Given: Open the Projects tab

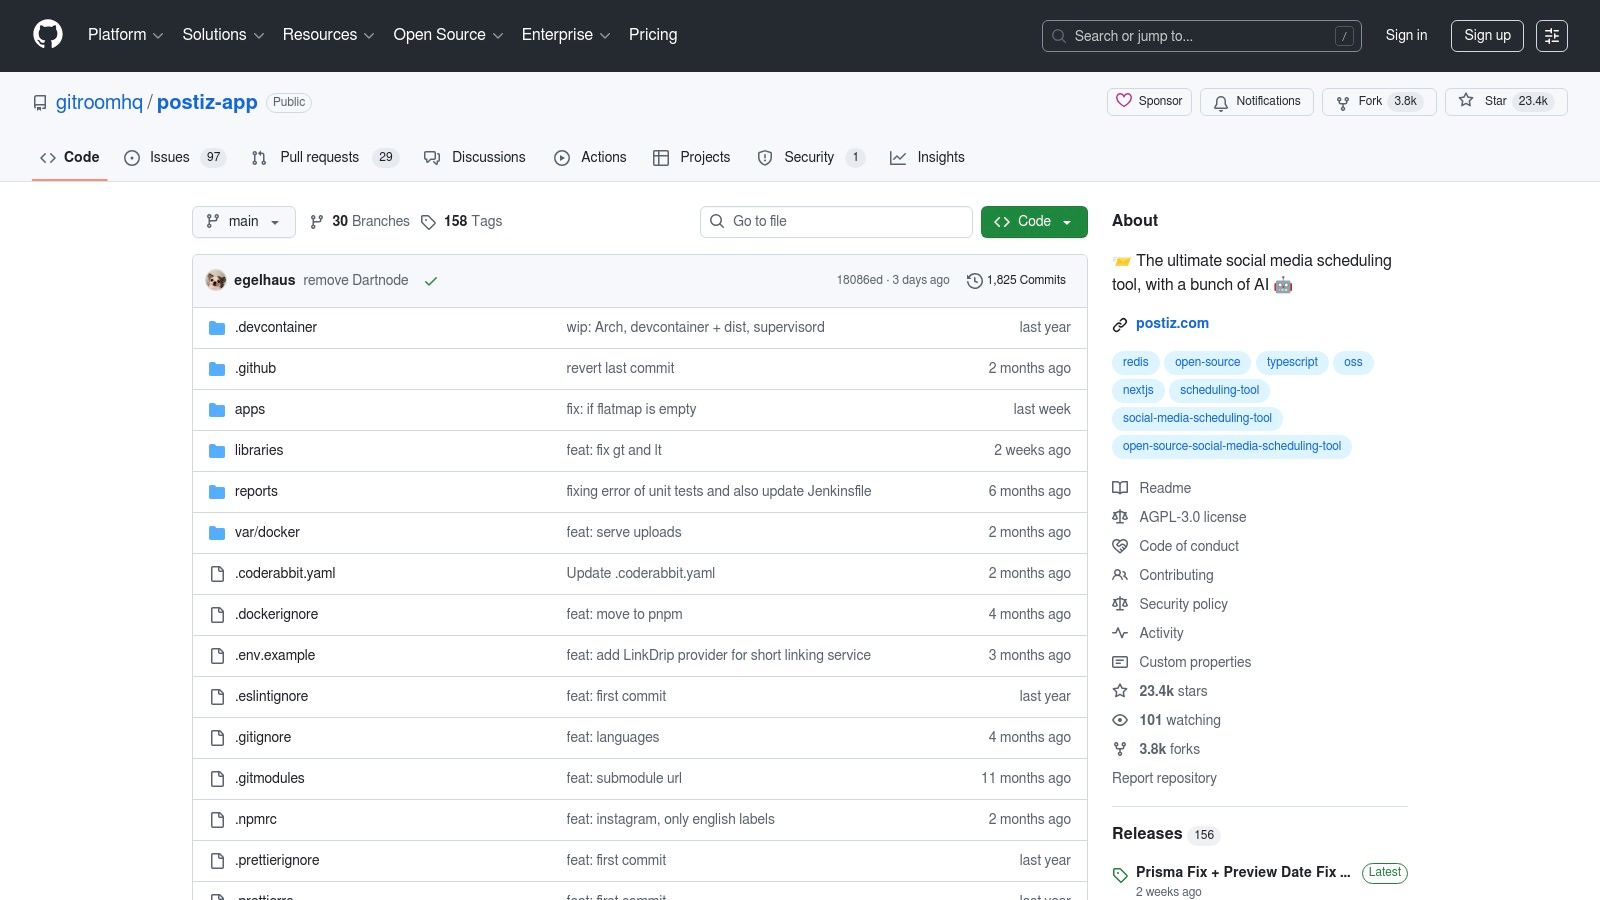Looking at the screenshot, I should coord(692,158).
